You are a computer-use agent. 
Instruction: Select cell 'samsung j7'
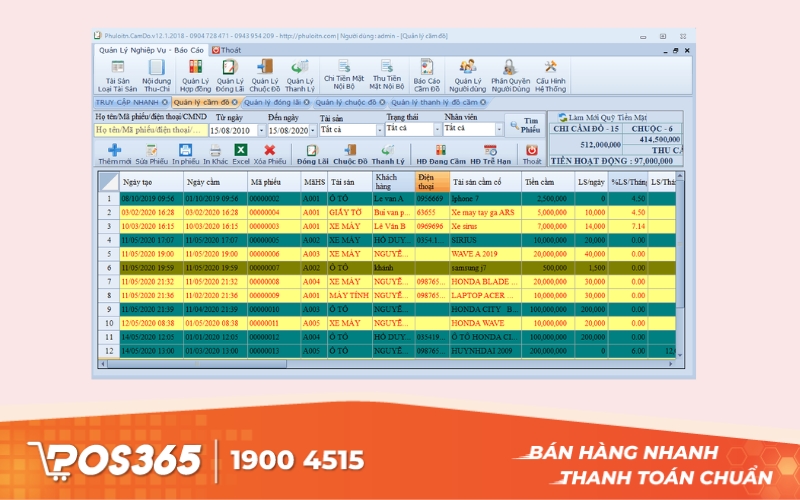[485, 268]
